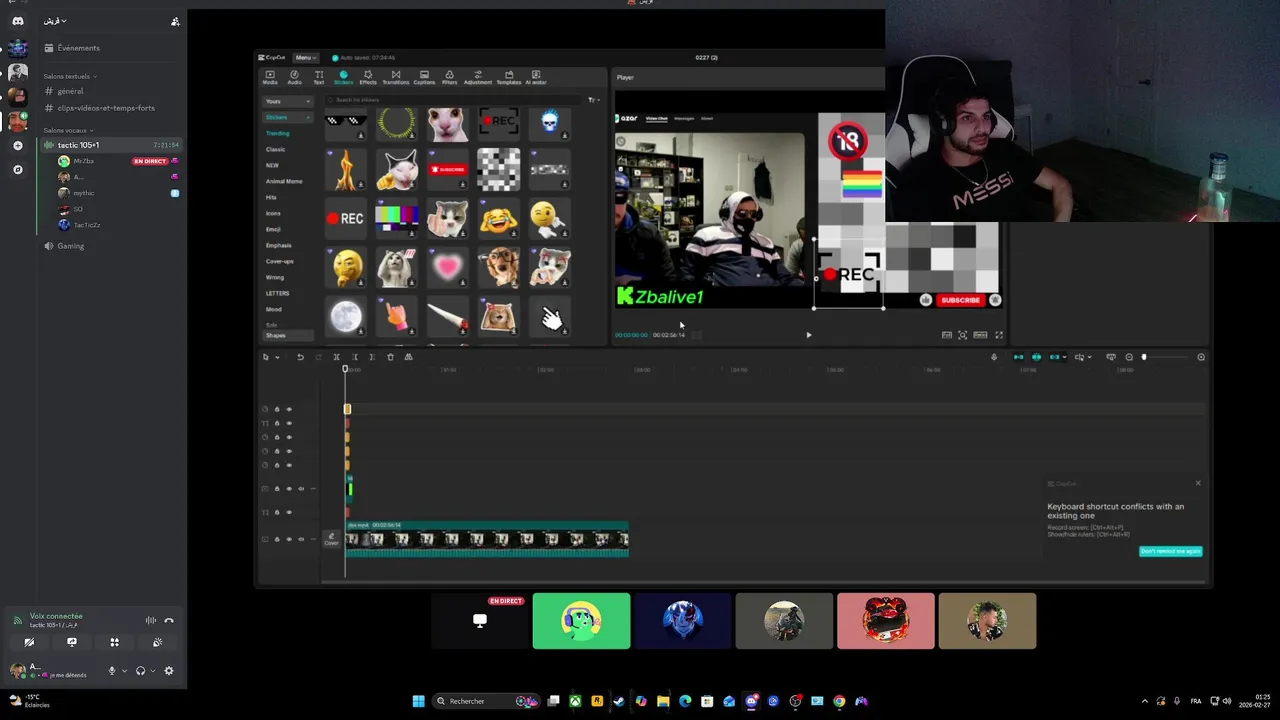Open Windows Start menu
Viewport: 1280px width, 720px height.
tap(418, 701)
